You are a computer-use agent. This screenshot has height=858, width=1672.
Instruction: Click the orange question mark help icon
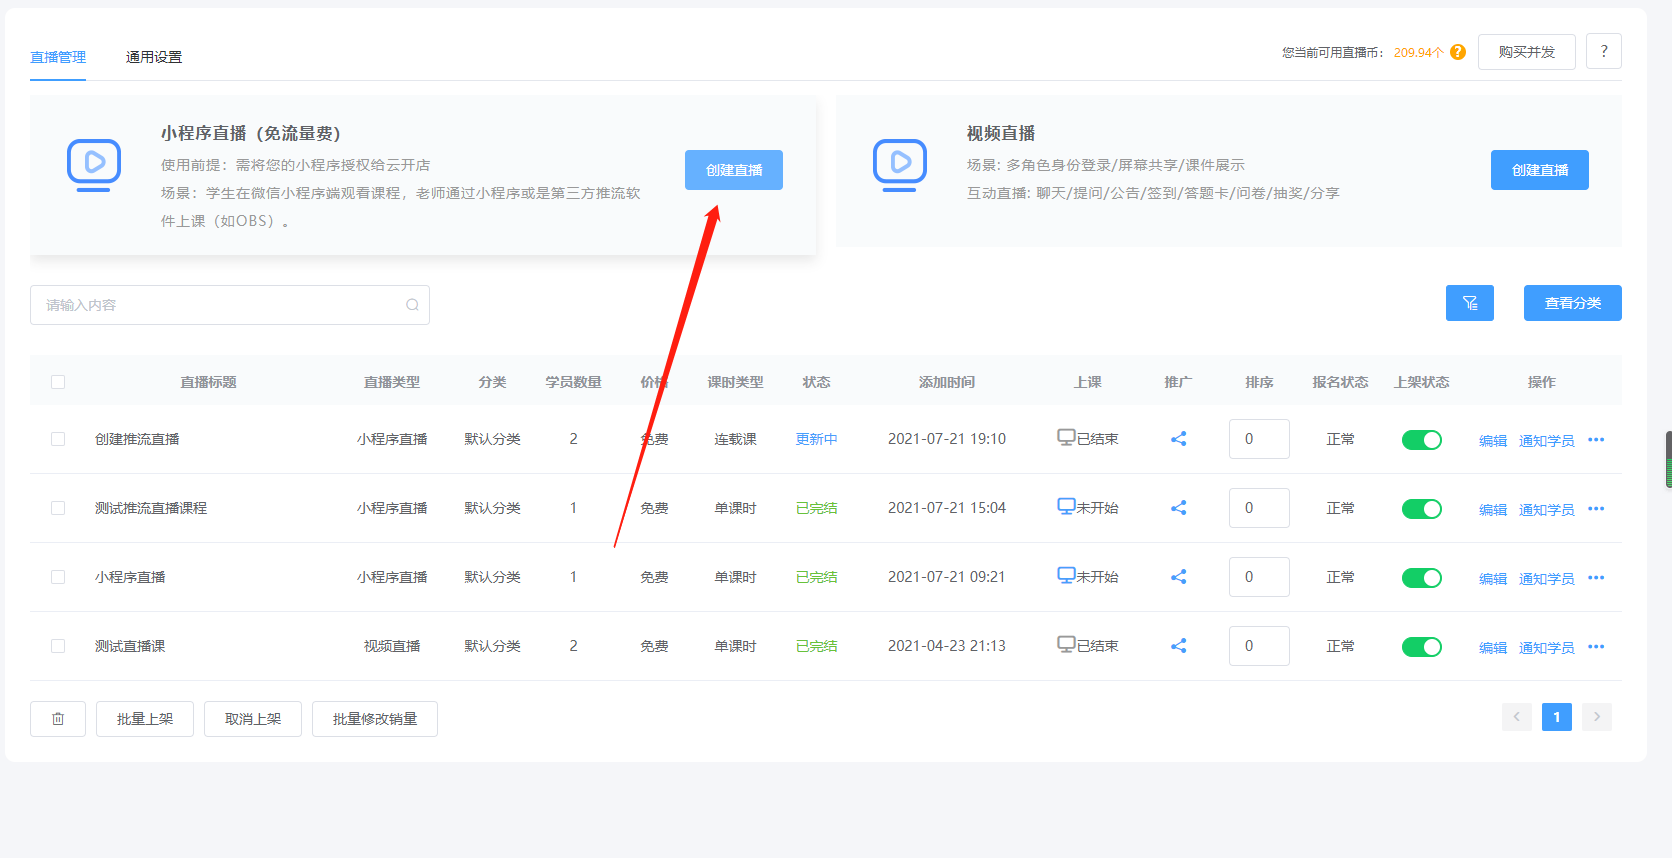[1458, 52]
